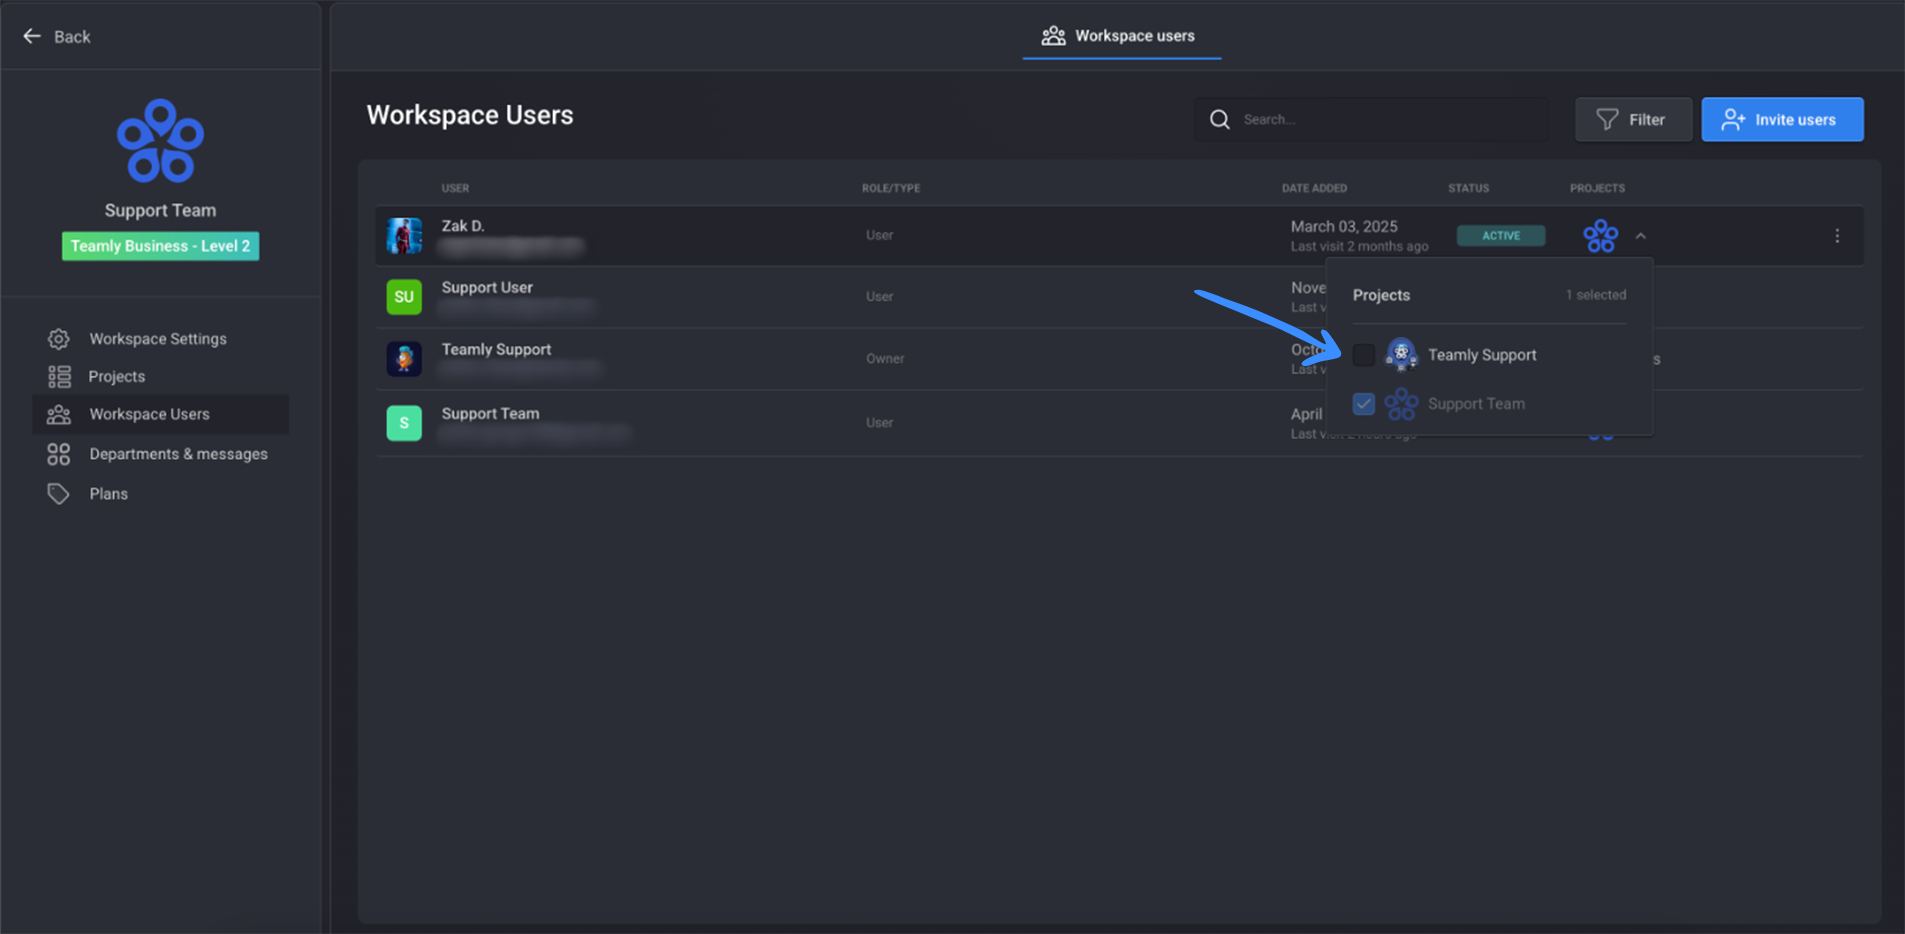This screenshot has width=1905, height=934.
Task: Focus the Search input field
Action: click(x=1372, y=120)
